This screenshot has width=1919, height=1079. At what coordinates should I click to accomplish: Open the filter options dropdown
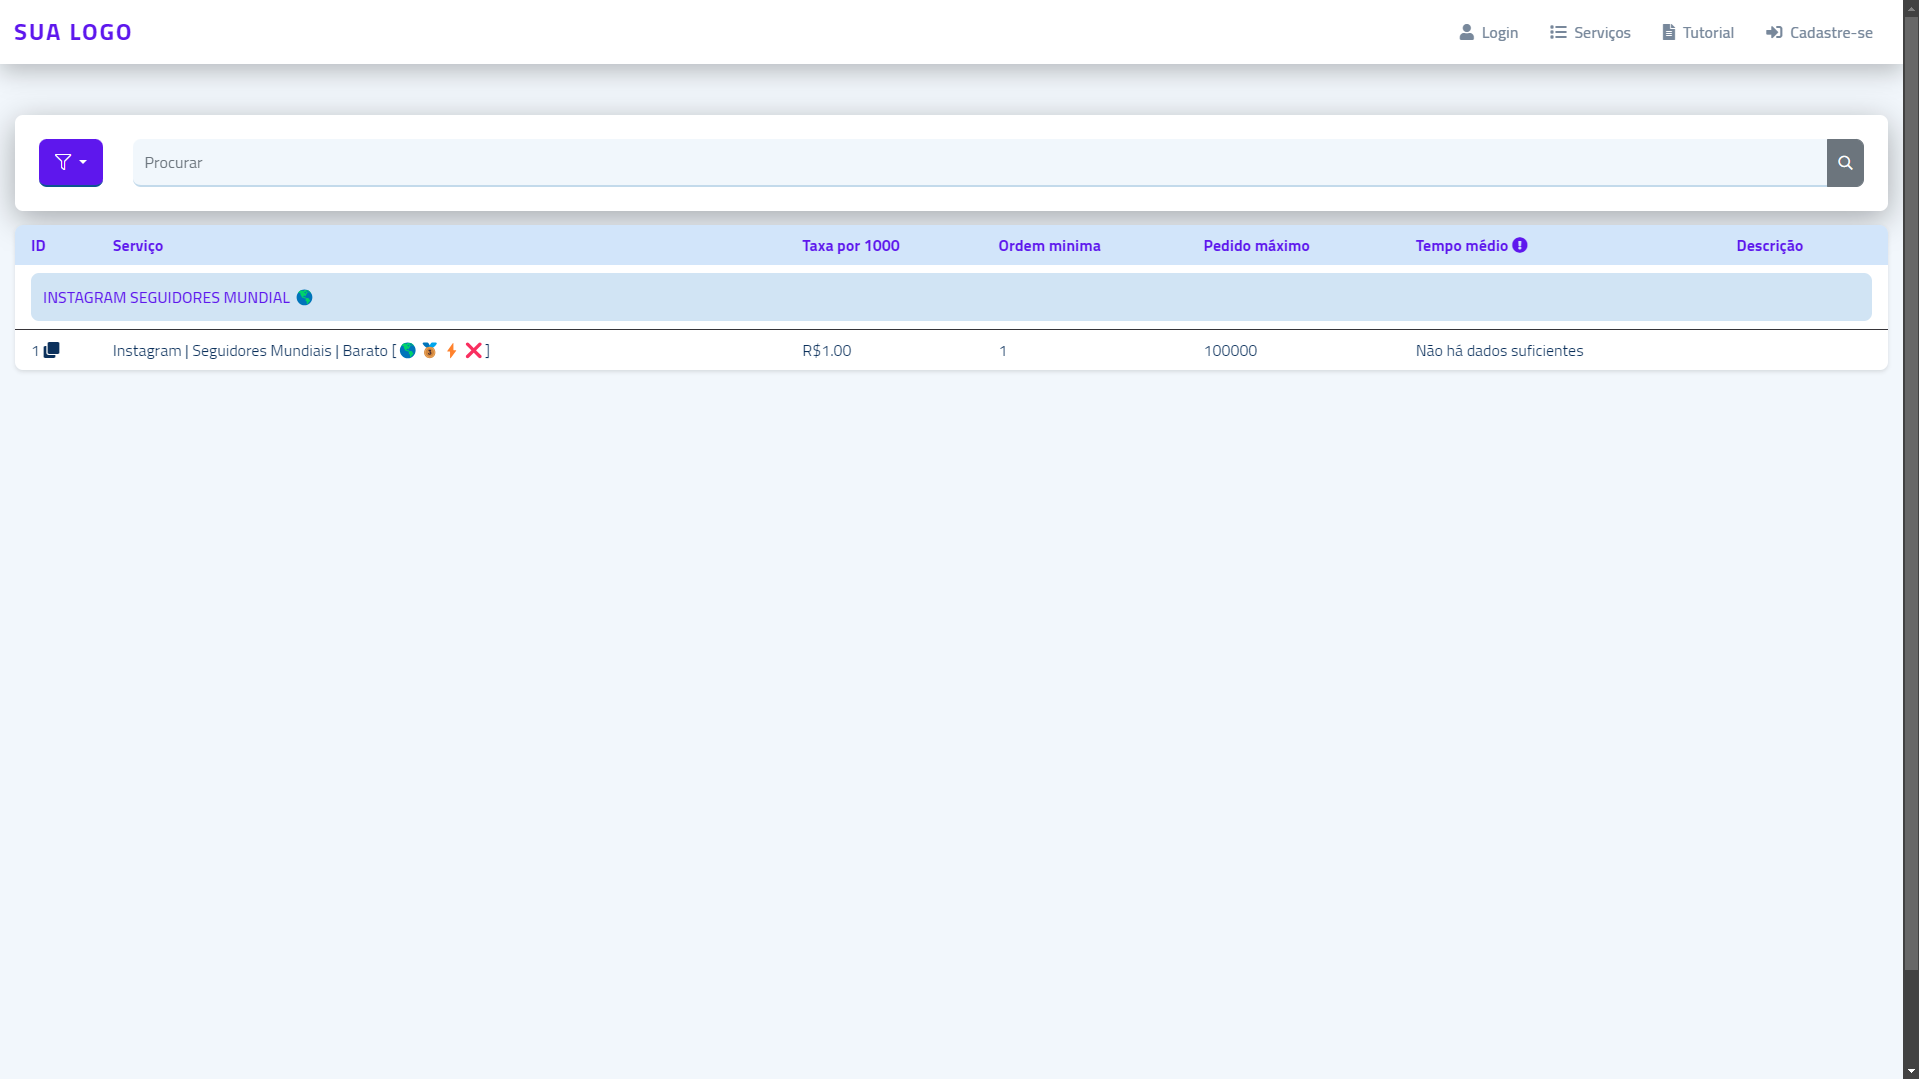tap(85, 162)
